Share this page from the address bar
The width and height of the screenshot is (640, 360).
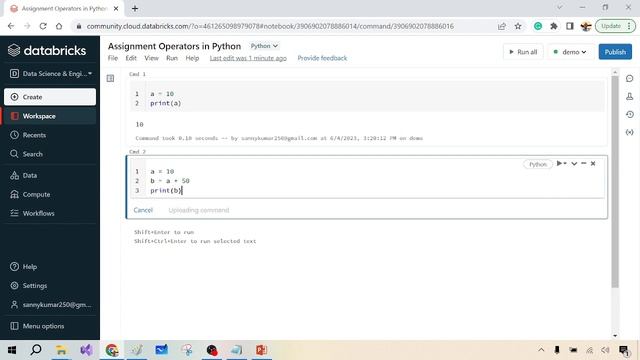pos(502,26)
